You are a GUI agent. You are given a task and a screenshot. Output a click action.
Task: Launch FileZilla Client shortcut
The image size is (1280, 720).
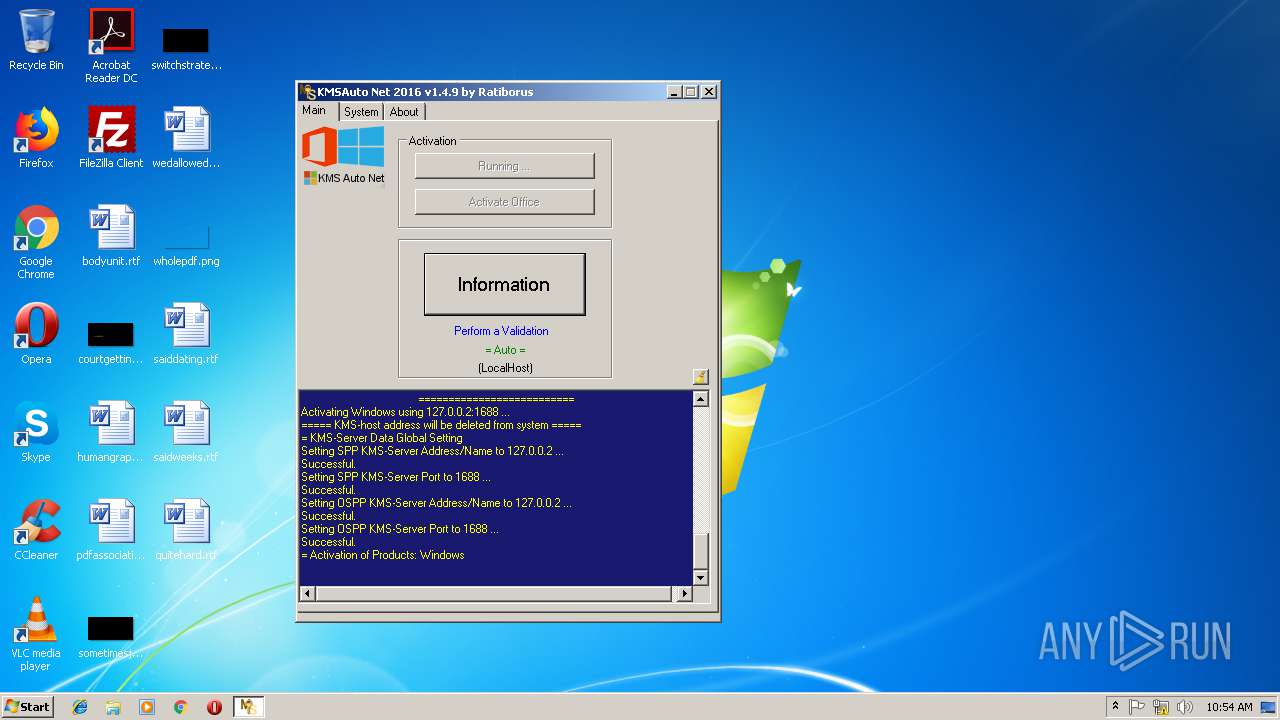111,138
